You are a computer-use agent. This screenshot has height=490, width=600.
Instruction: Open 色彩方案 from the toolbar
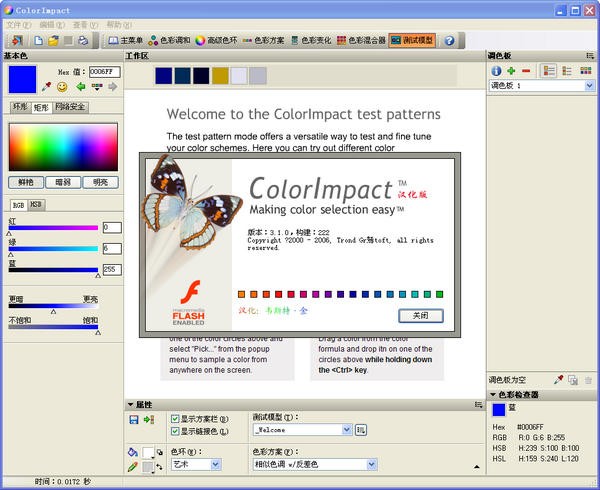pyautogui.click(x=263, y=40)
